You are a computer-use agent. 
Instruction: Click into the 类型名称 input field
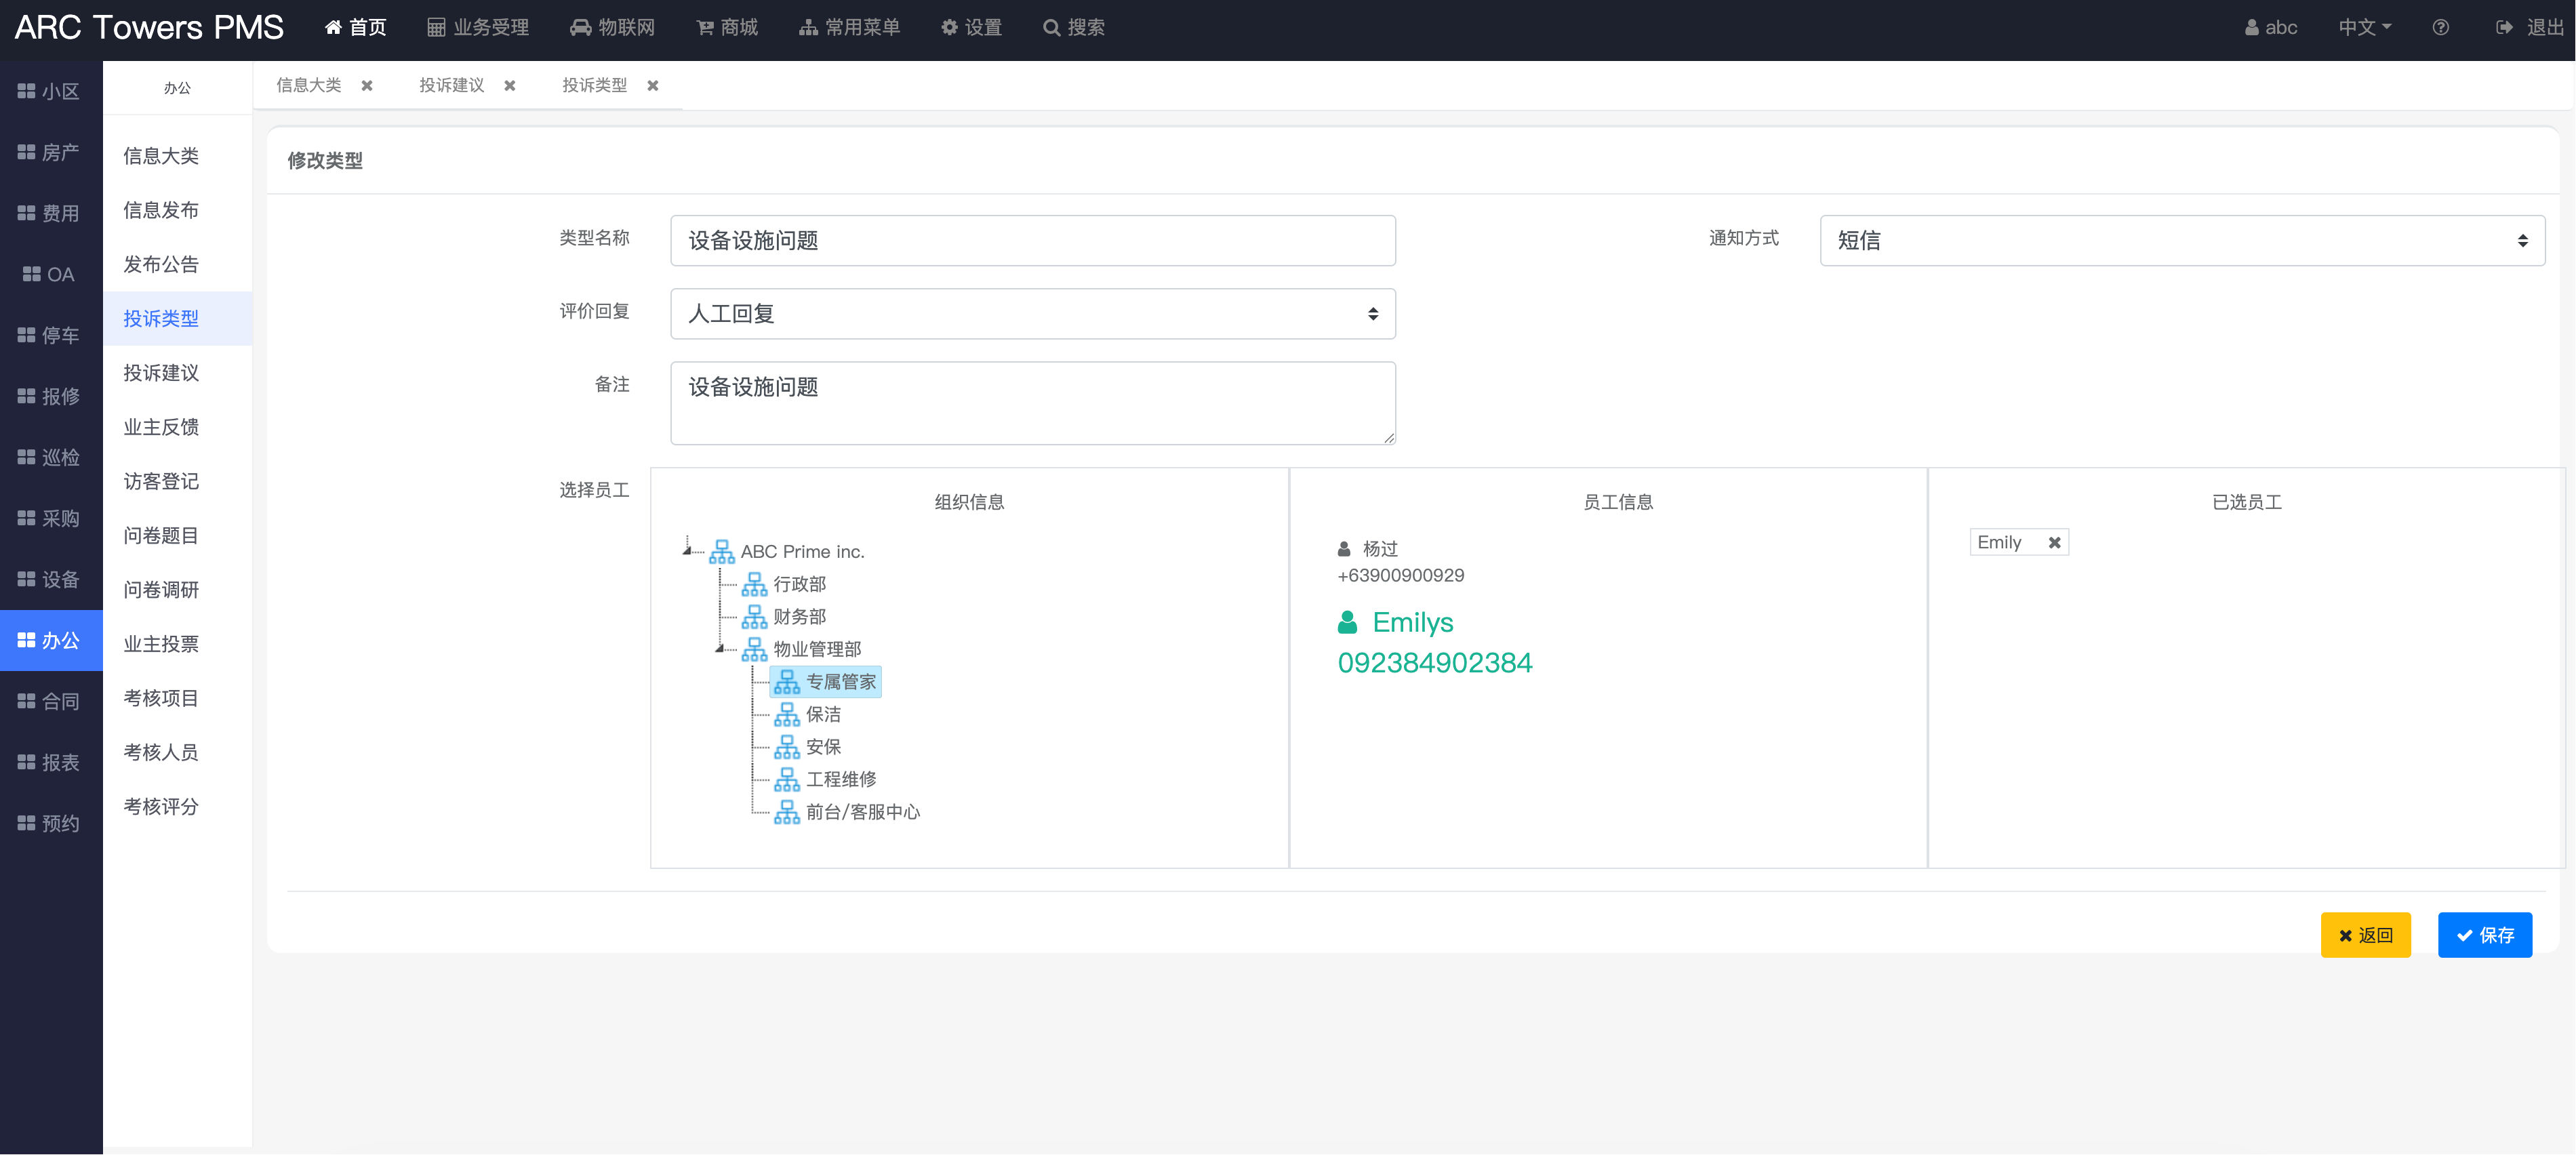(x=1032, y=240)
